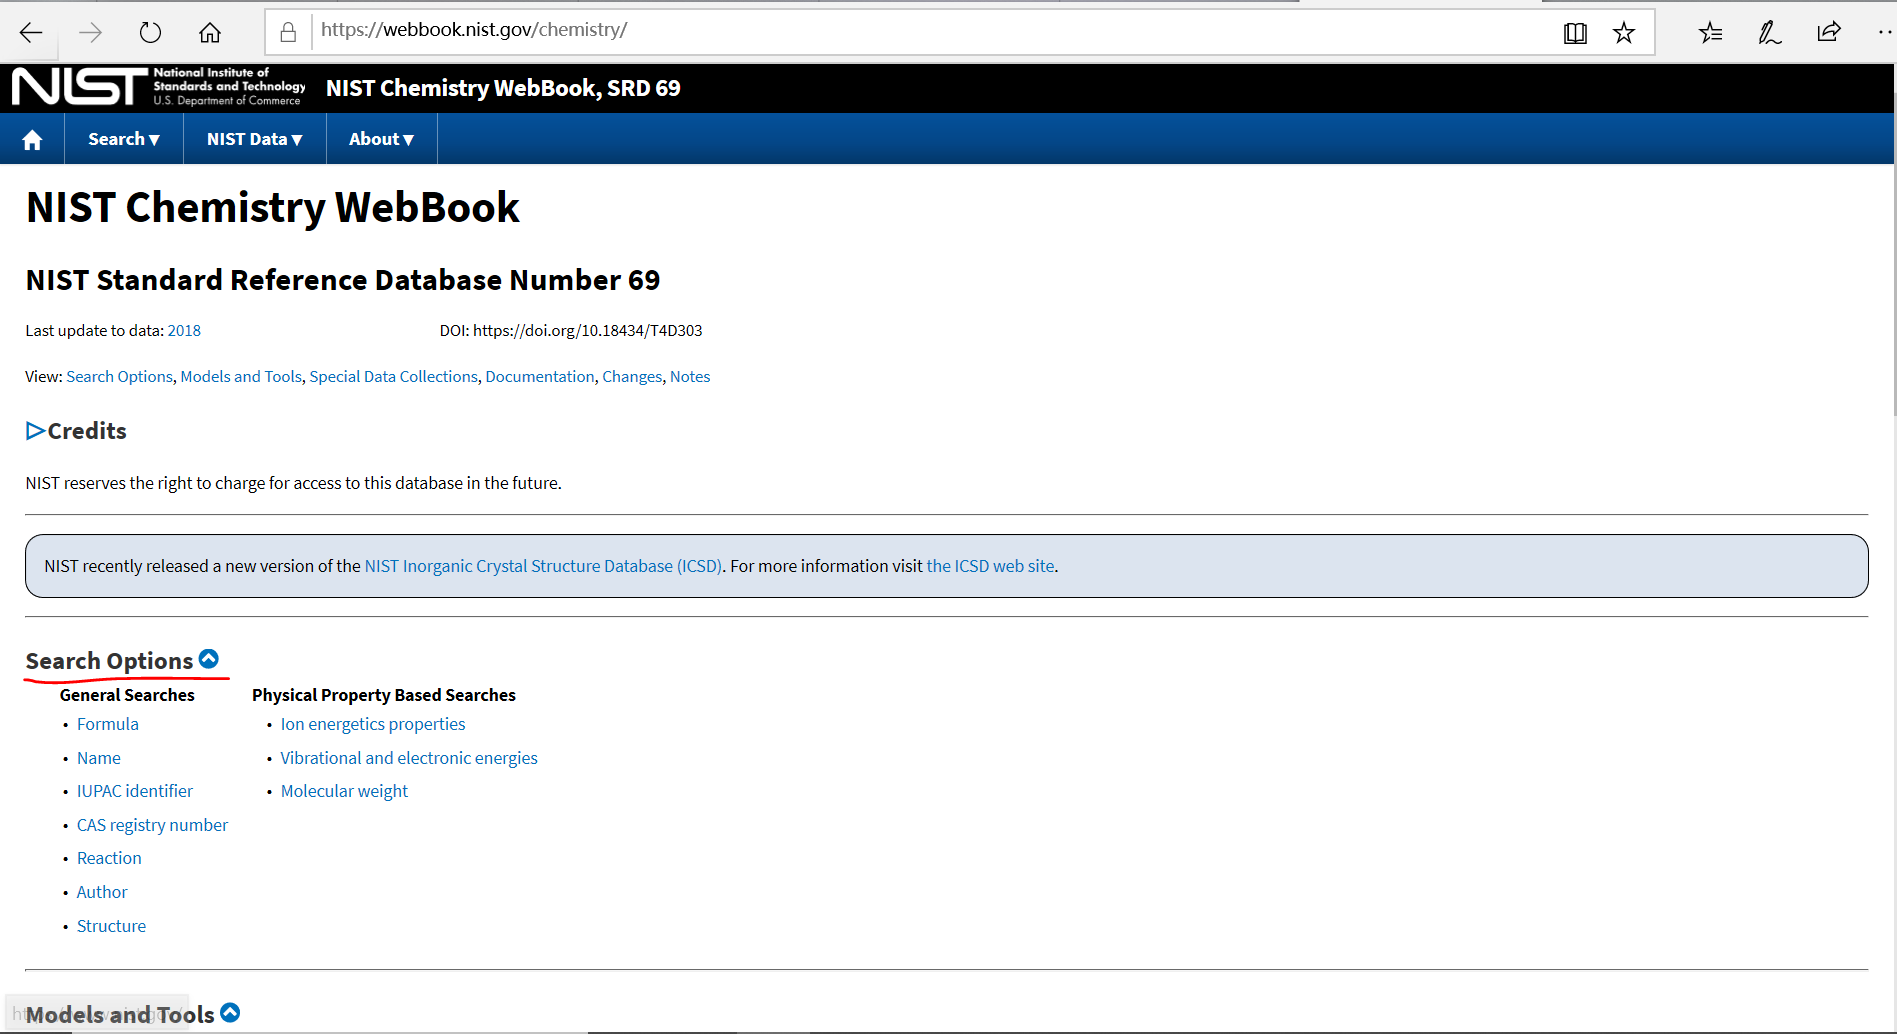This screenshot has height=1034, width=1897.
Task: Click the Search Options section heading
Action: click(x=109, y=661)
